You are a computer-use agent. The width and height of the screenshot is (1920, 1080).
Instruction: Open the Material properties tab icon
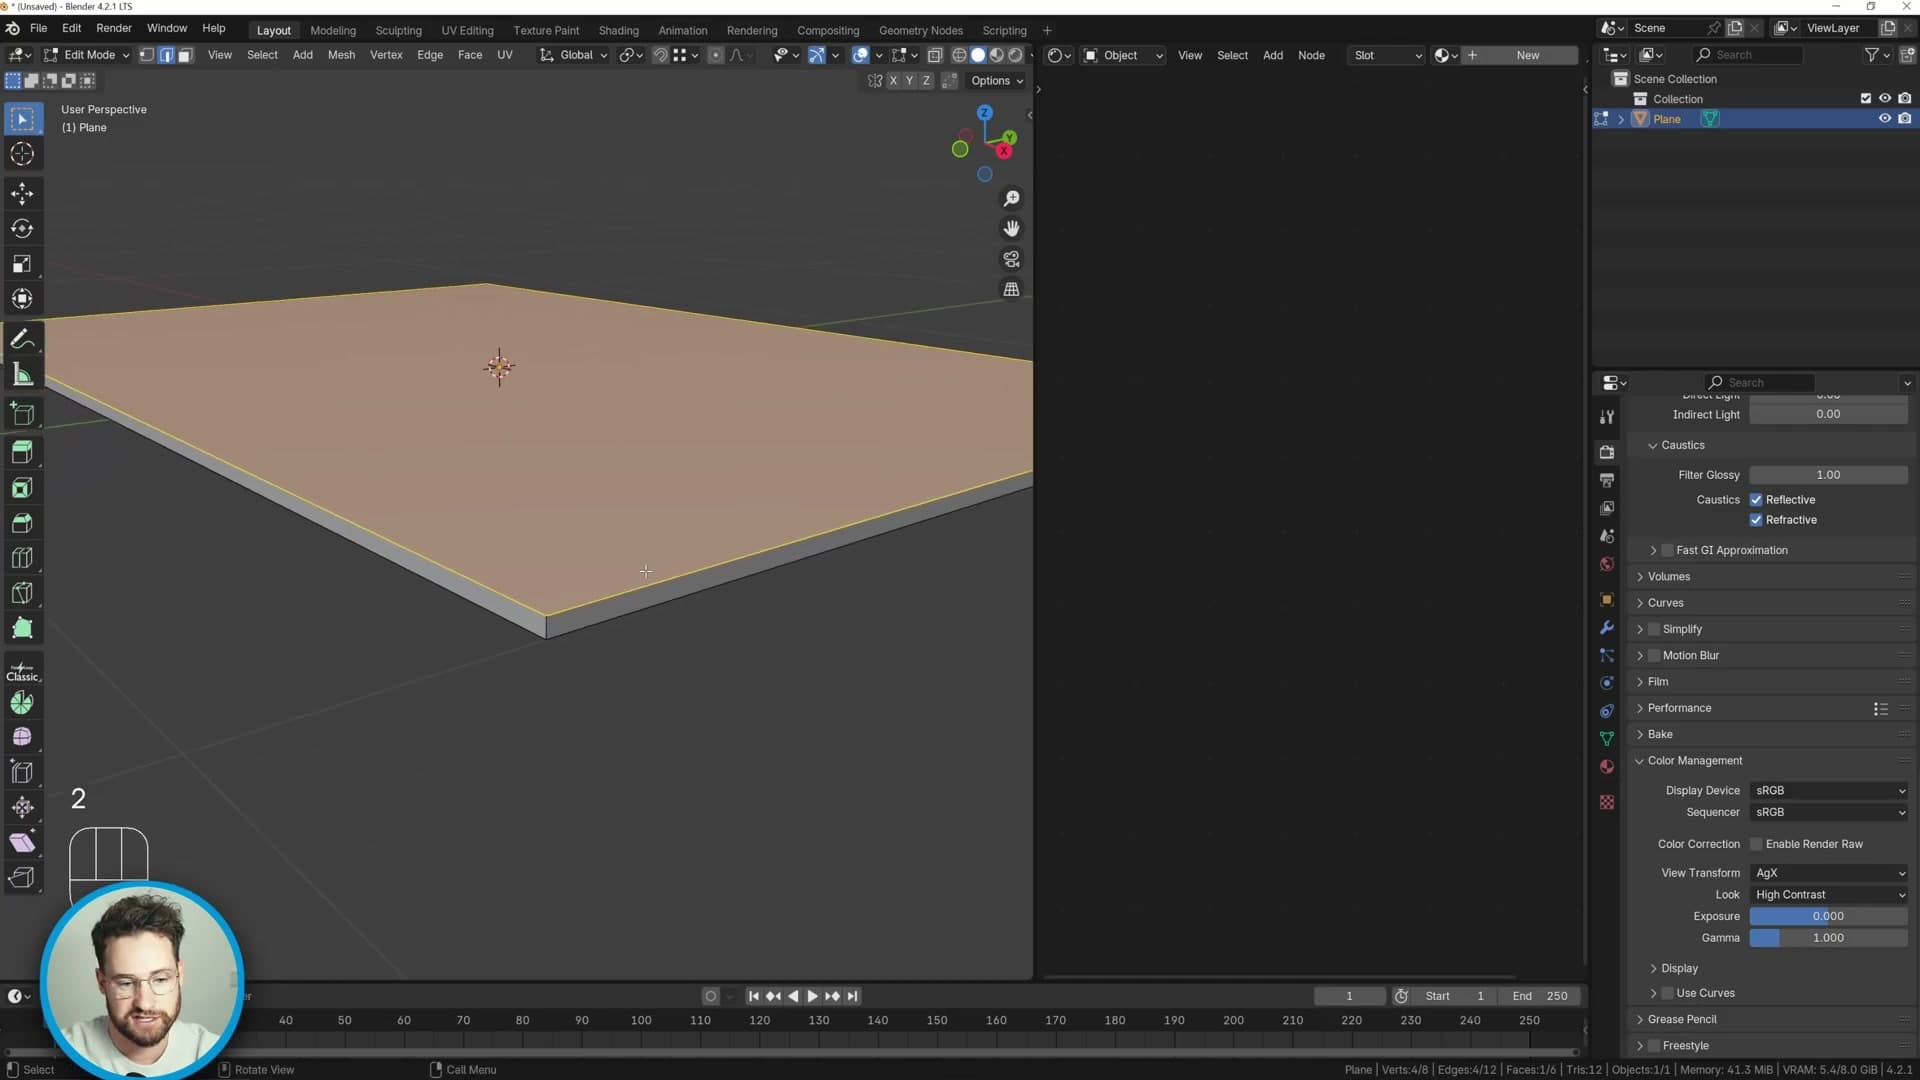pyautogui.click(x=1607, y=767)
